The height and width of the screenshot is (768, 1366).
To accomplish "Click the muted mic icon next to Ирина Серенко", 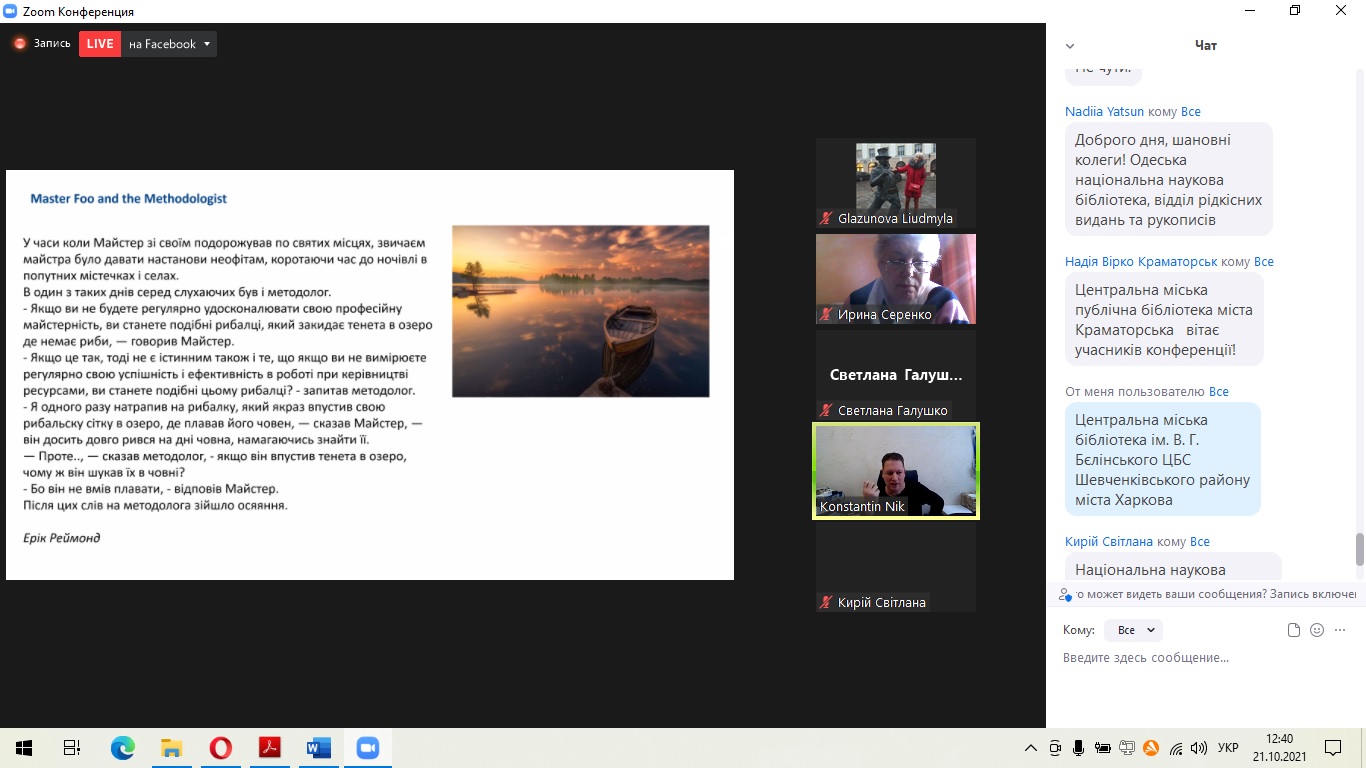I will [826, 314].
